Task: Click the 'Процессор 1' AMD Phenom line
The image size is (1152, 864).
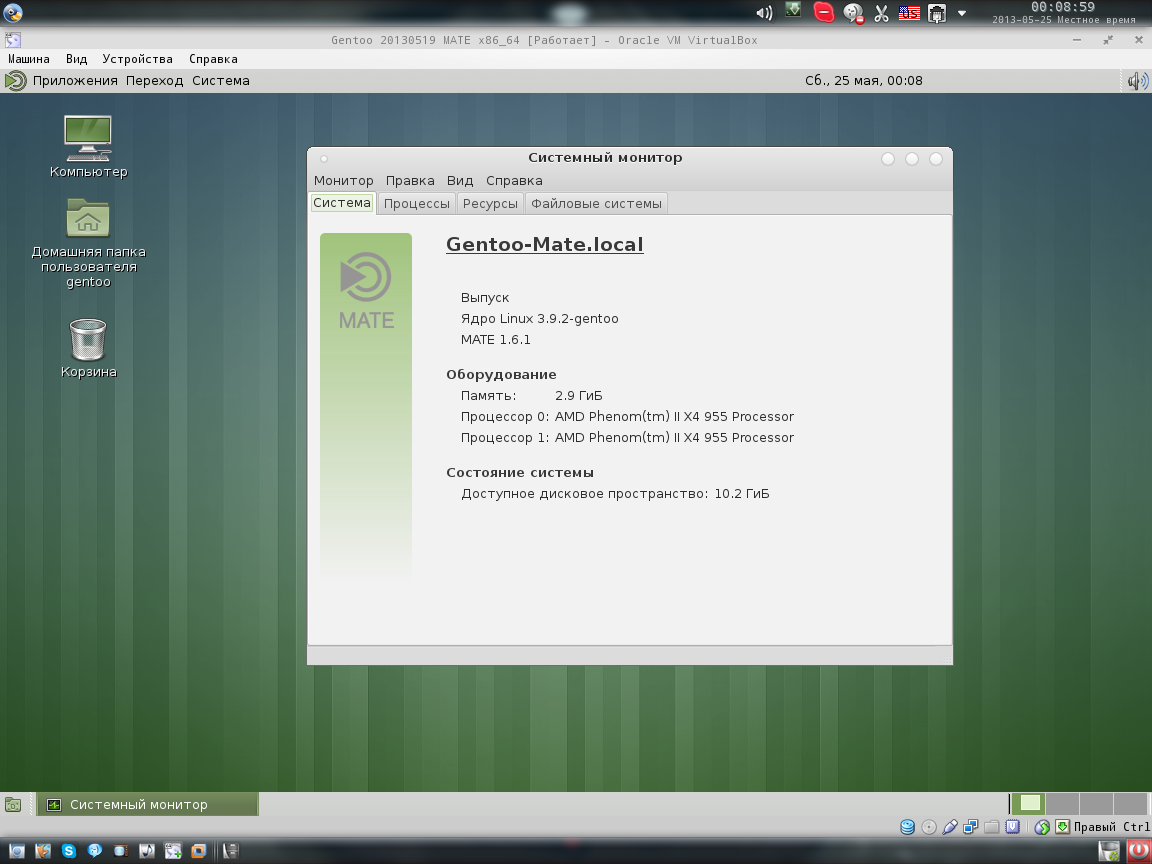Action: coord(627,437)
